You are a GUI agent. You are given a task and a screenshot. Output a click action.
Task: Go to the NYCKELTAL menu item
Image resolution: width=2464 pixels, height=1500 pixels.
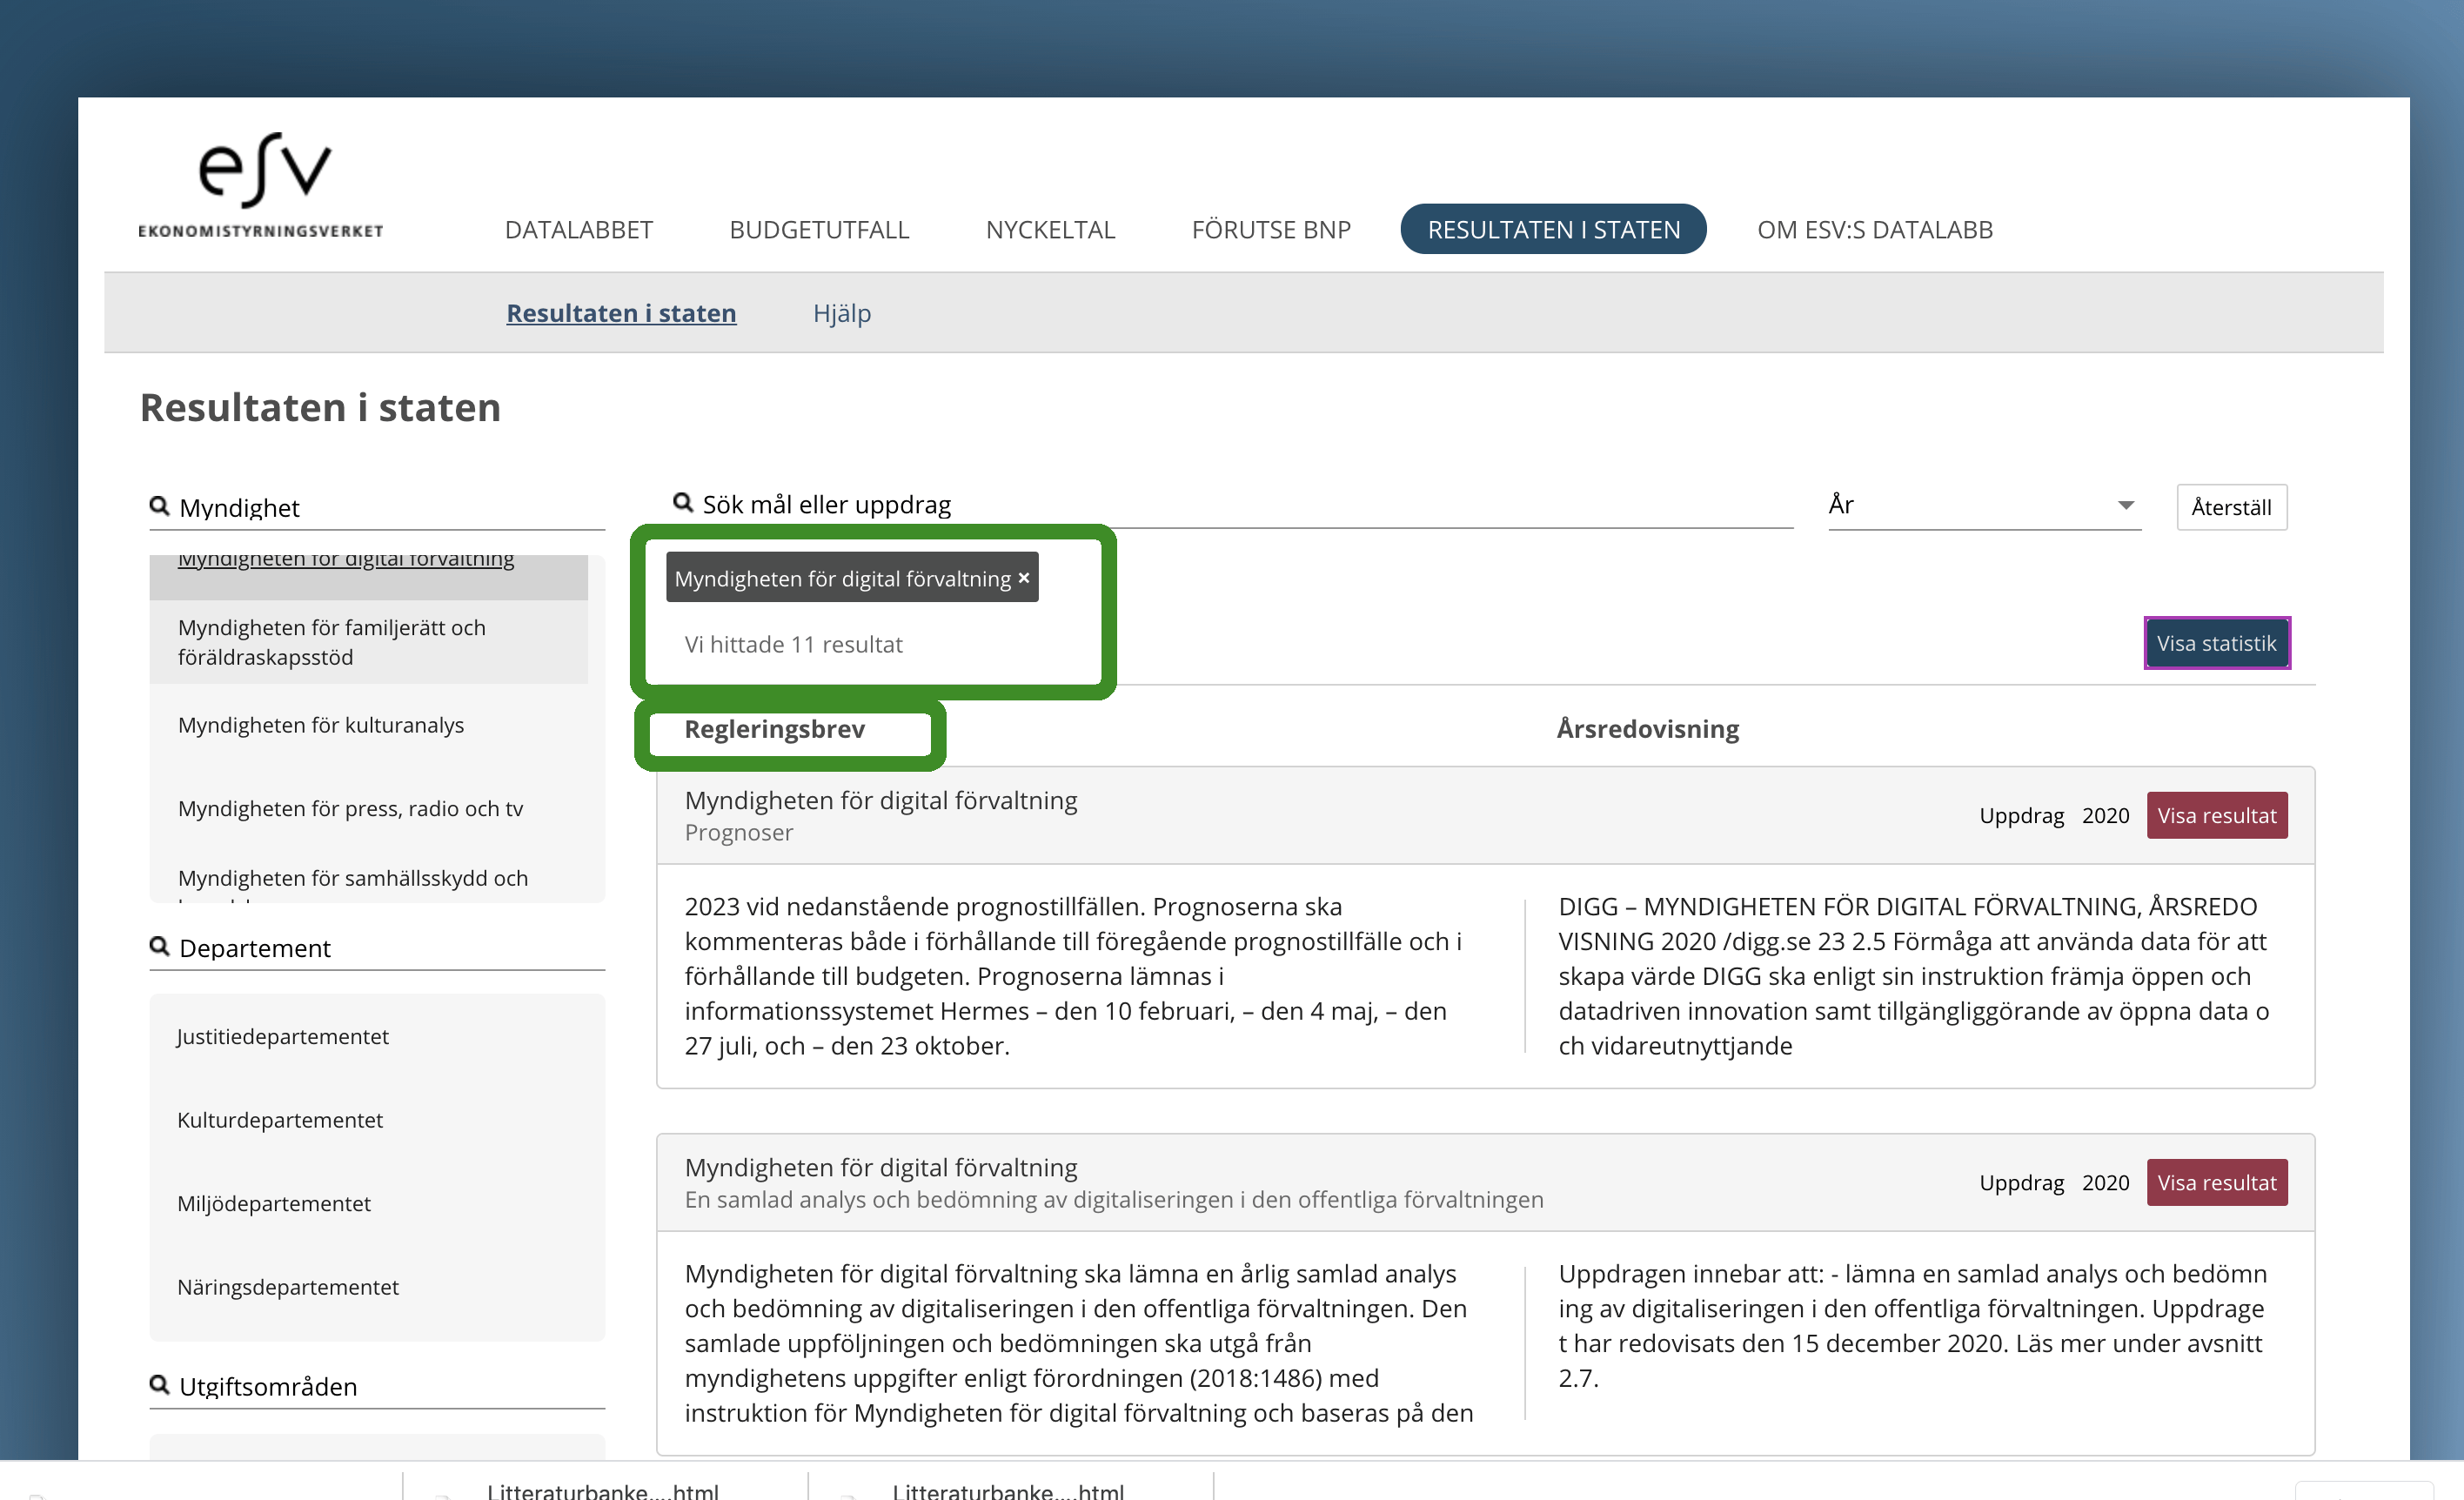point(1050,230)
